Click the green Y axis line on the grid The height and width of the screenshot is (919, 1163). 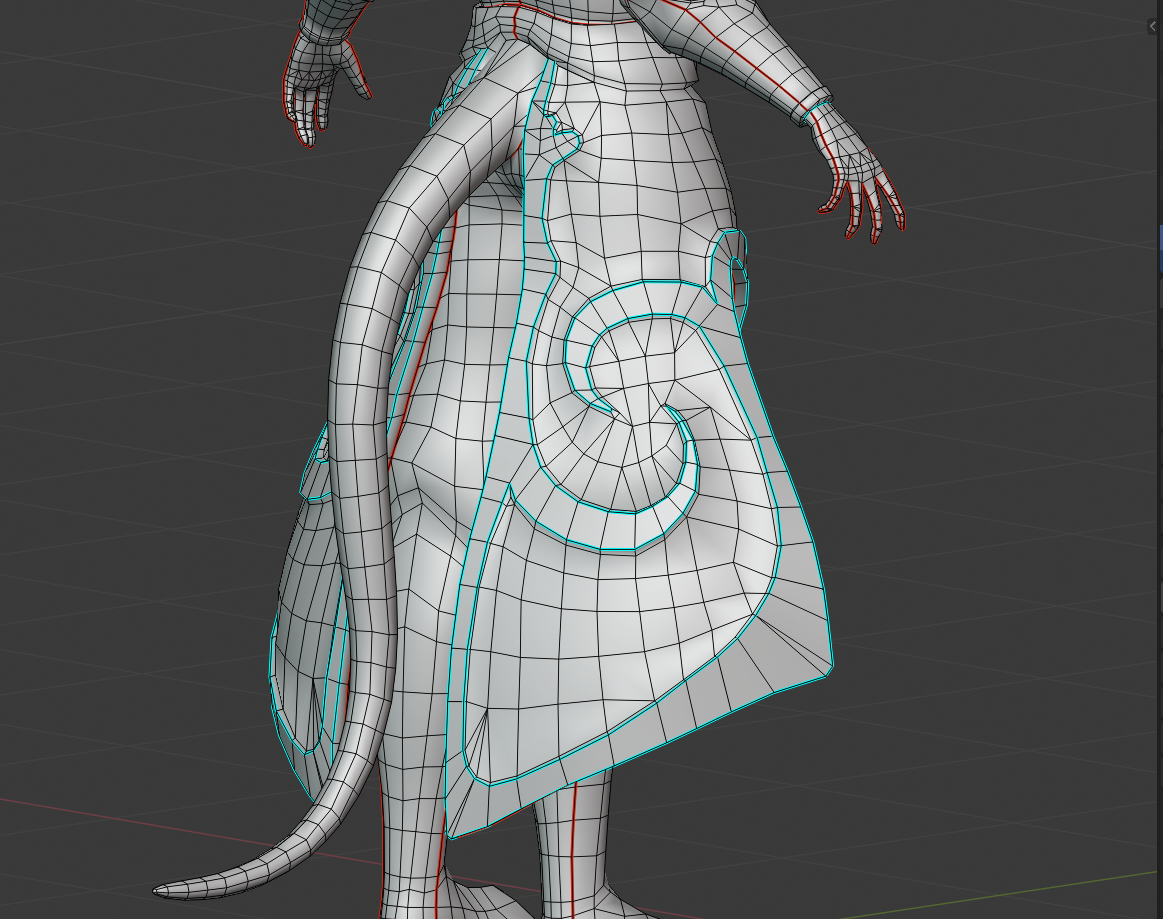tap(1000, 890)
